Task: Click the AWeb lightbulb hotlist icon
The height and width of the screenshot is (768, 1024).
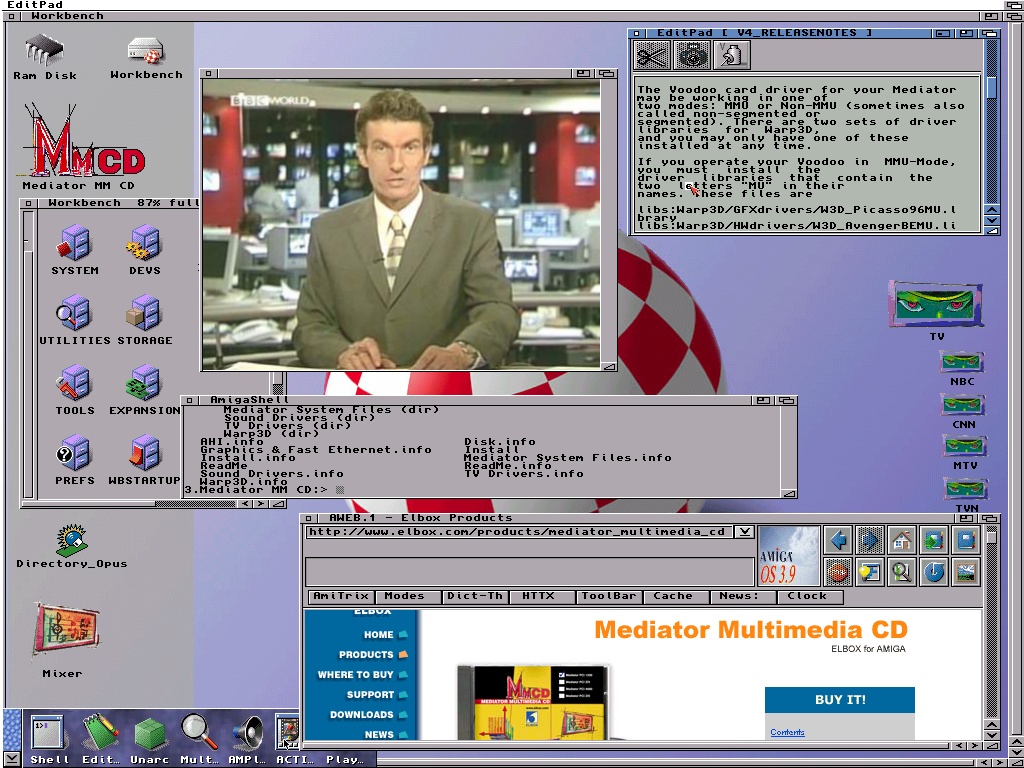Action: (x=870, y=572)
